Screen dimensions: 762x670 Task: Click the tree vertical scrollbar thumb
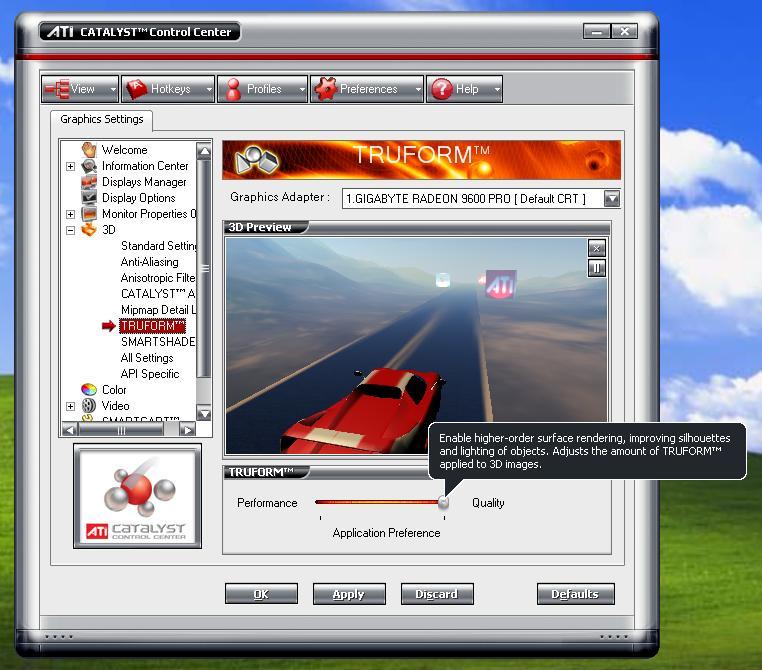(x=205, y=268)
